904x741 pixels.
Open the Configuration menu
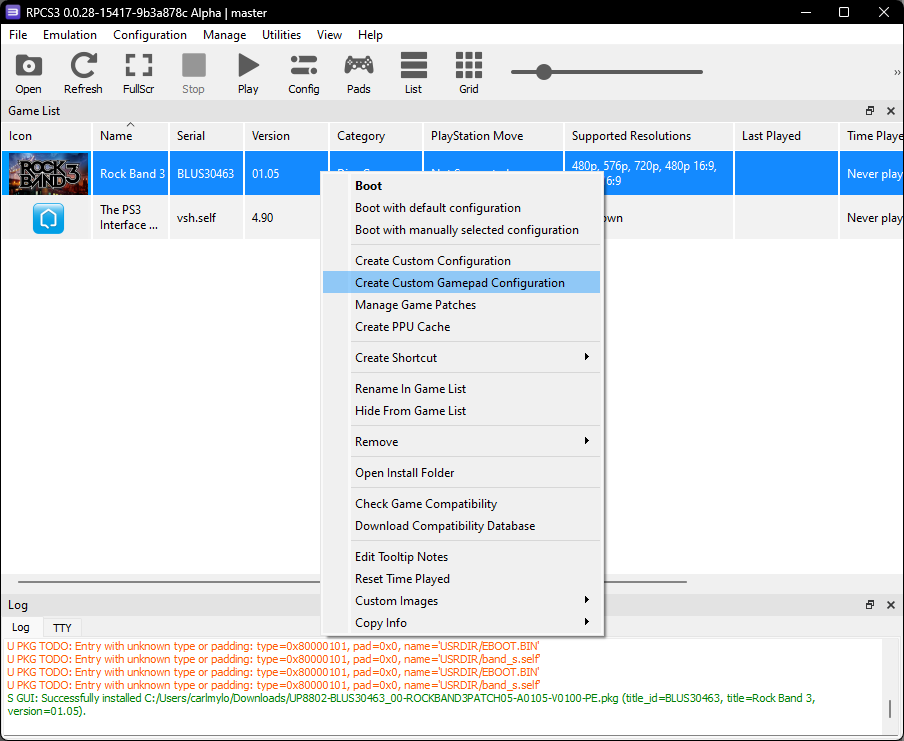(x=150, y=35)
